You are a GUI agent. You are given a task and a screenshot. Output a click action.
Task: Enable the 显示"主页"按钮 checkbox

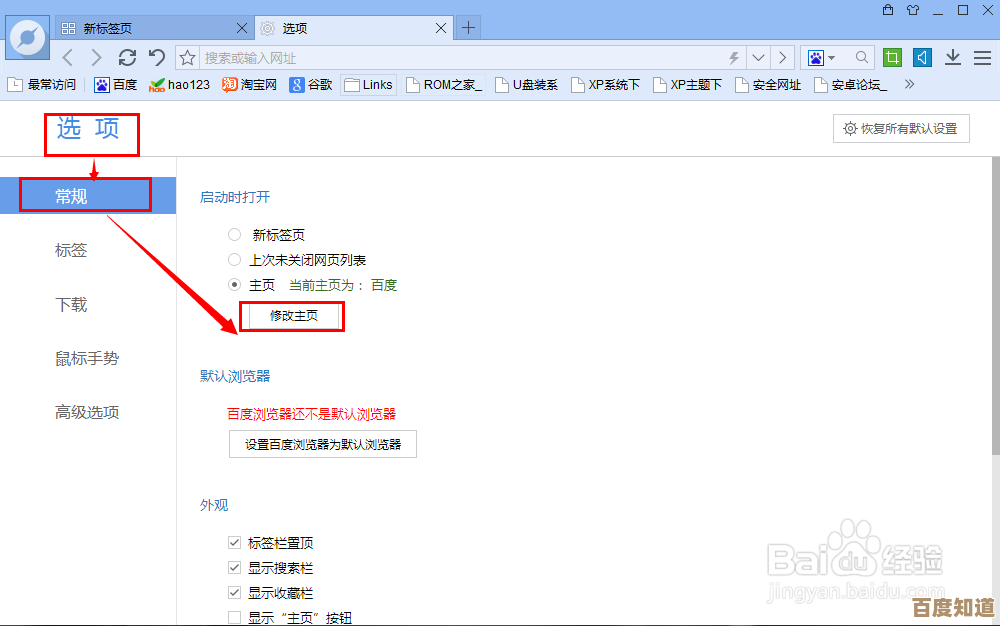[x=233, y=617]
